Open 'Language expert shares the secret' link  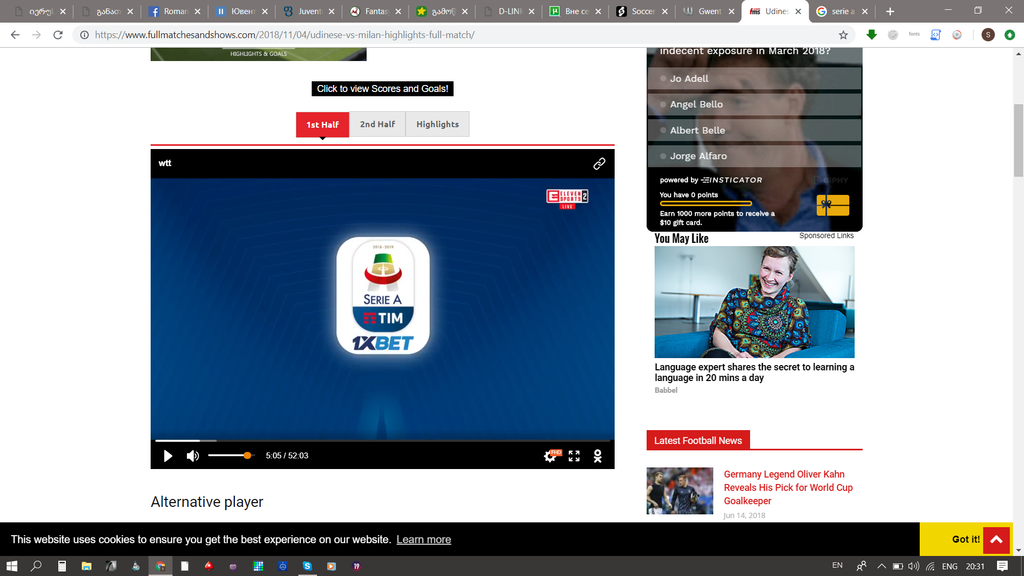pos(754,372)
